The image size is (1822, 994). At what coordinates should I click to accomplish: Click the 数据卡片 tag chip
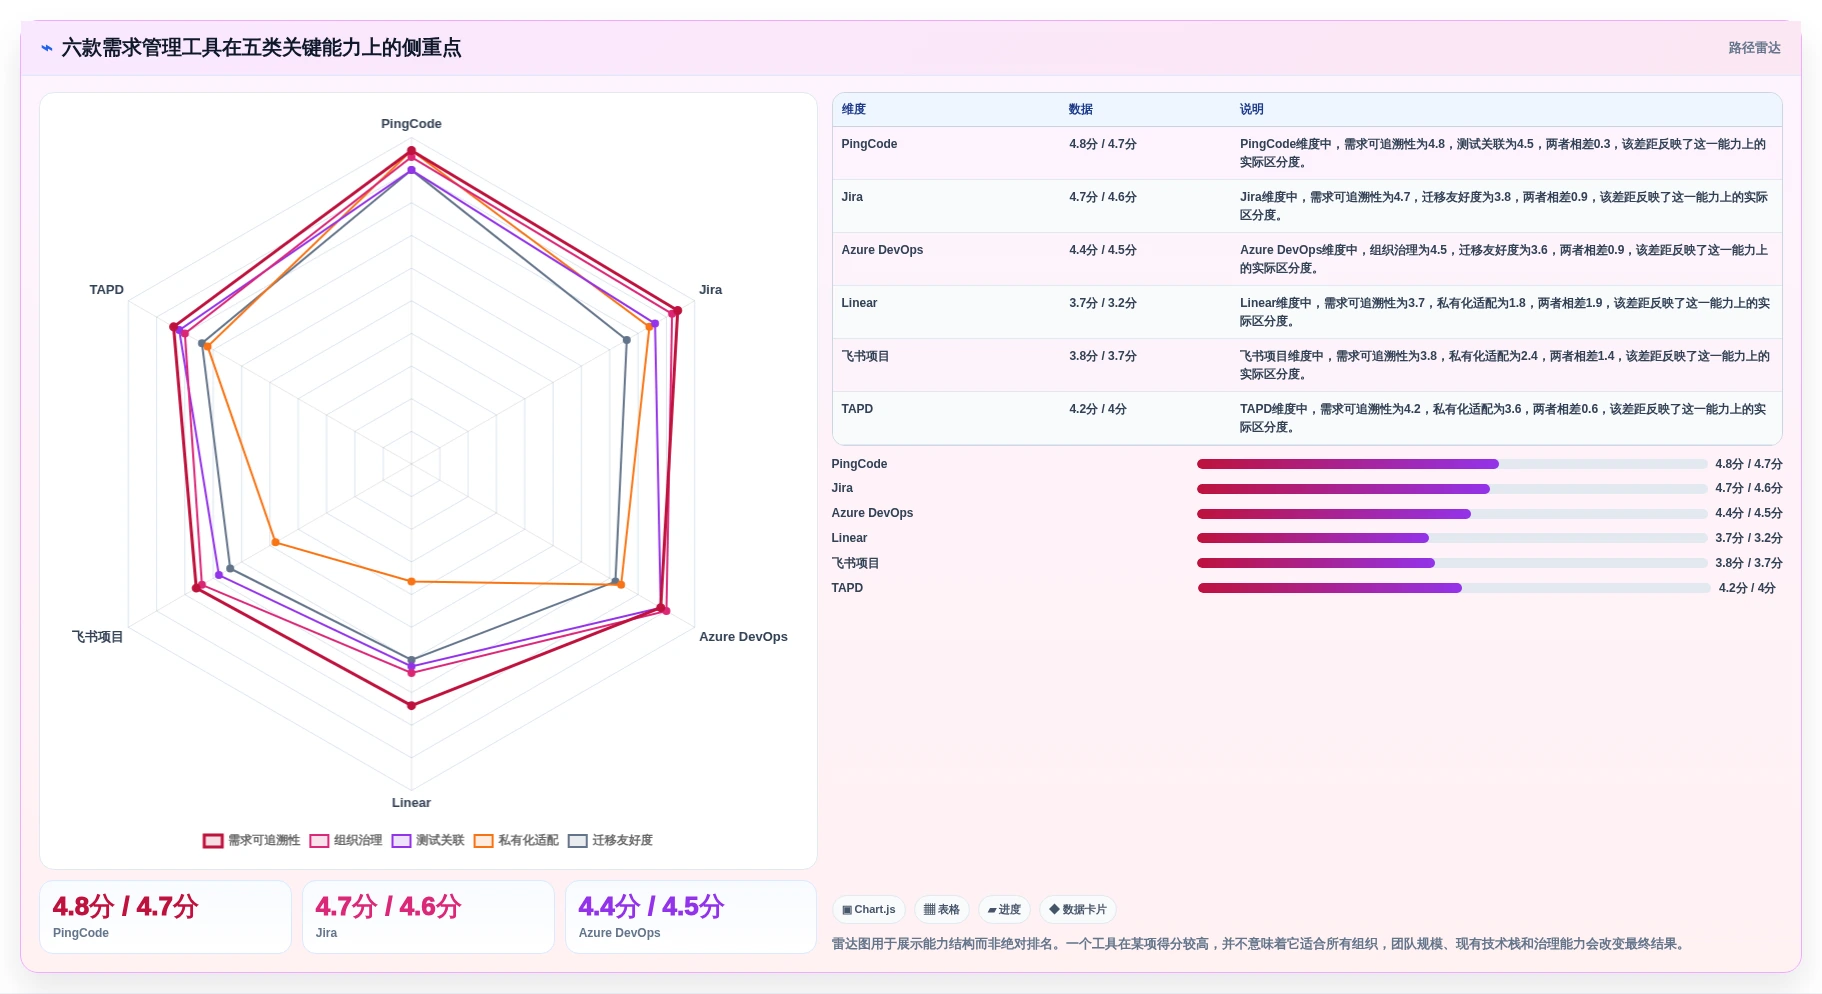tap(1078, 910)
